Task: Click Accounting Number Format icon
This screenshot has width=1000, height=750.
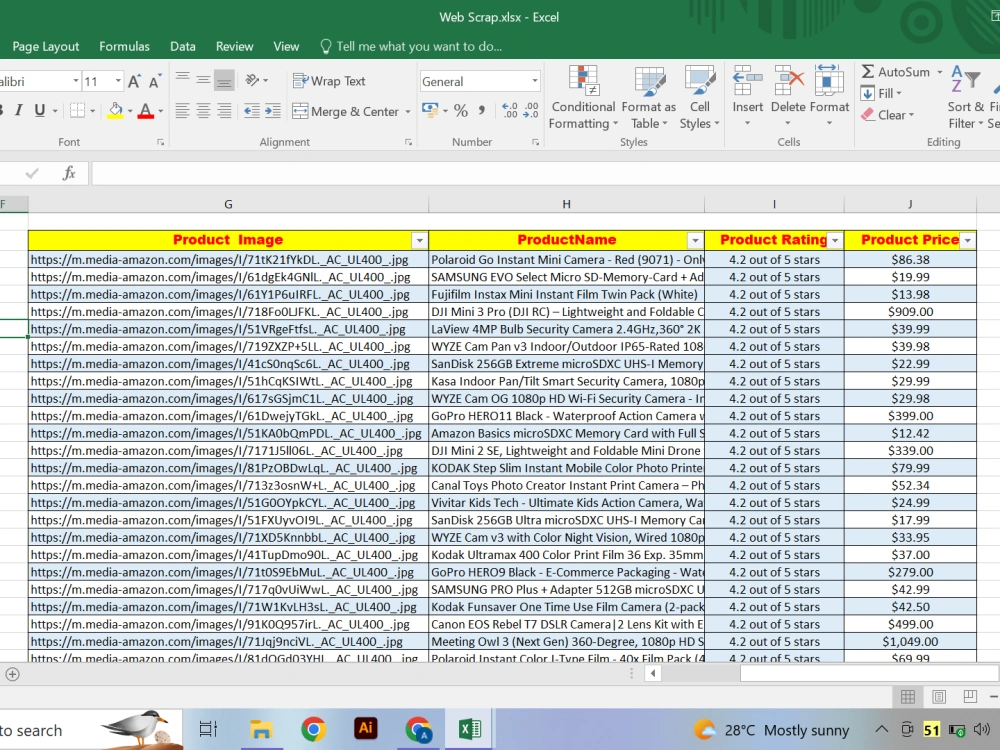Action: click(430, 110)
